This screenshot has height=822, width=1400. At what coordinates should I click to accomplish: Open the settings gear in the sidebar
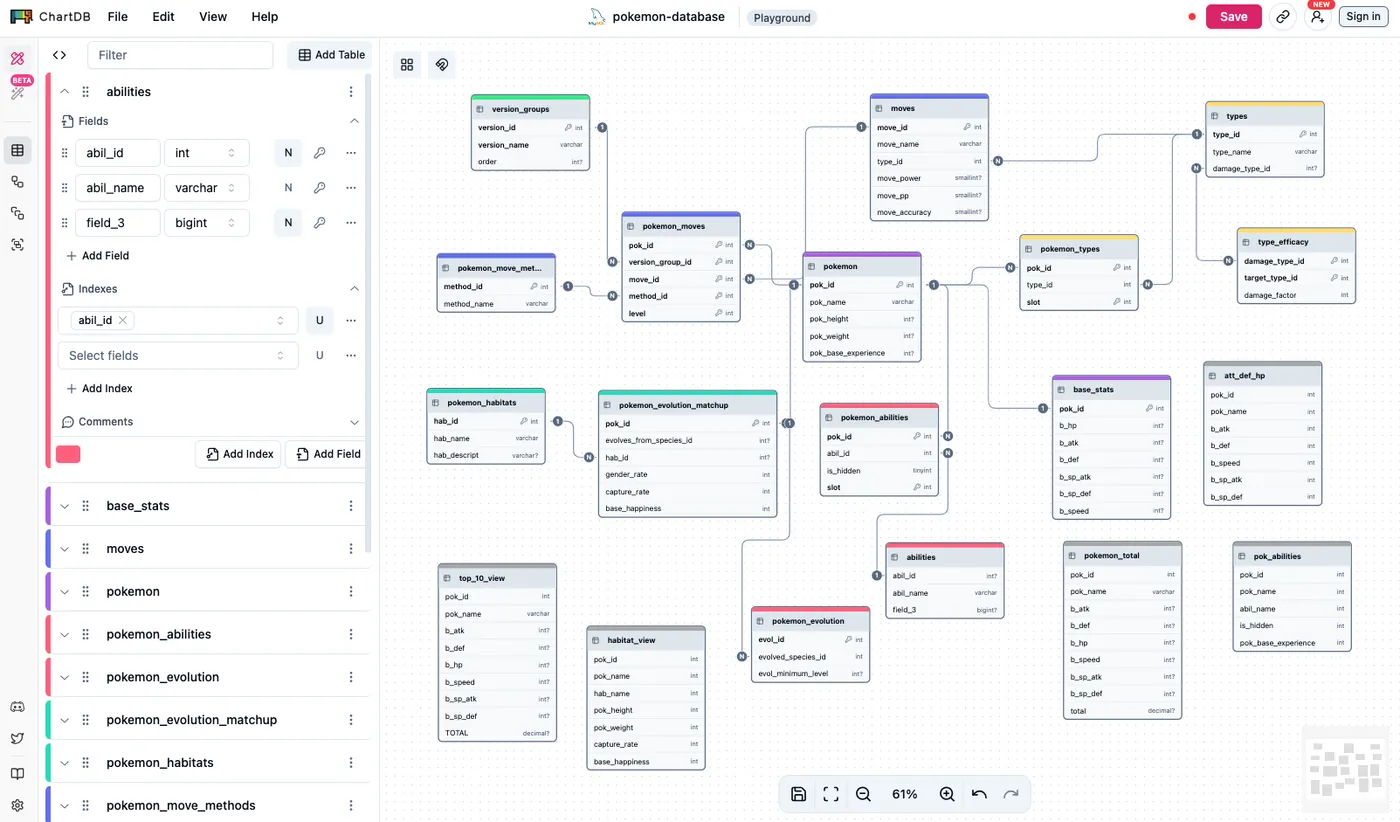(x=17, y=805)
